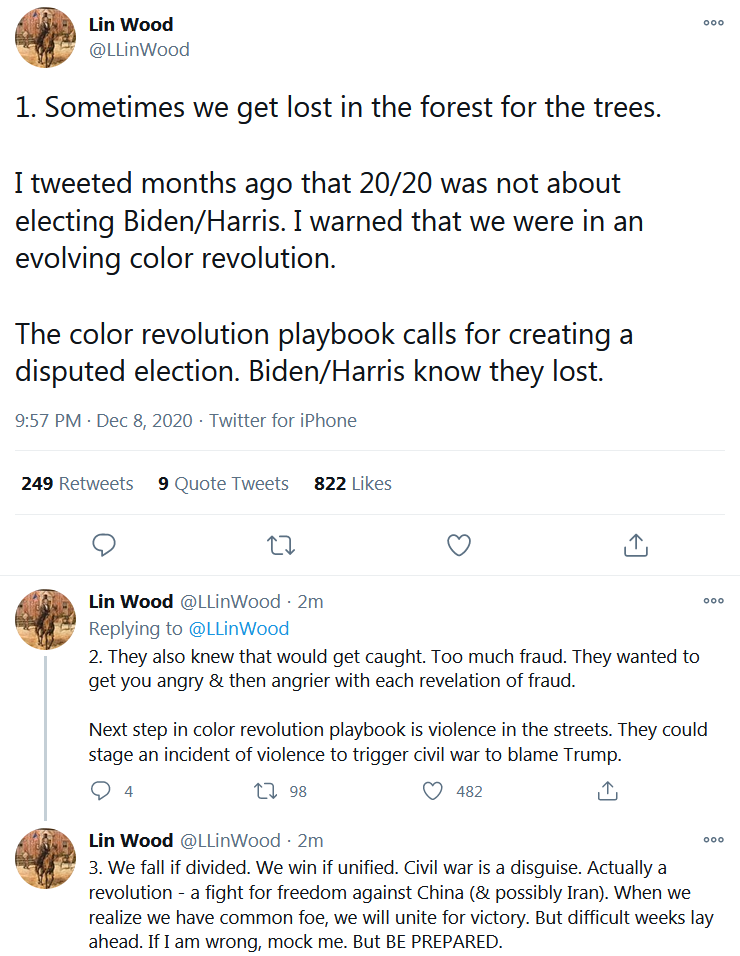Image resolution: width=740 pixels, height=956 pixels.
Task: View the 249 Retweets list
Action: pyautogui.click(x=77, y=484)
